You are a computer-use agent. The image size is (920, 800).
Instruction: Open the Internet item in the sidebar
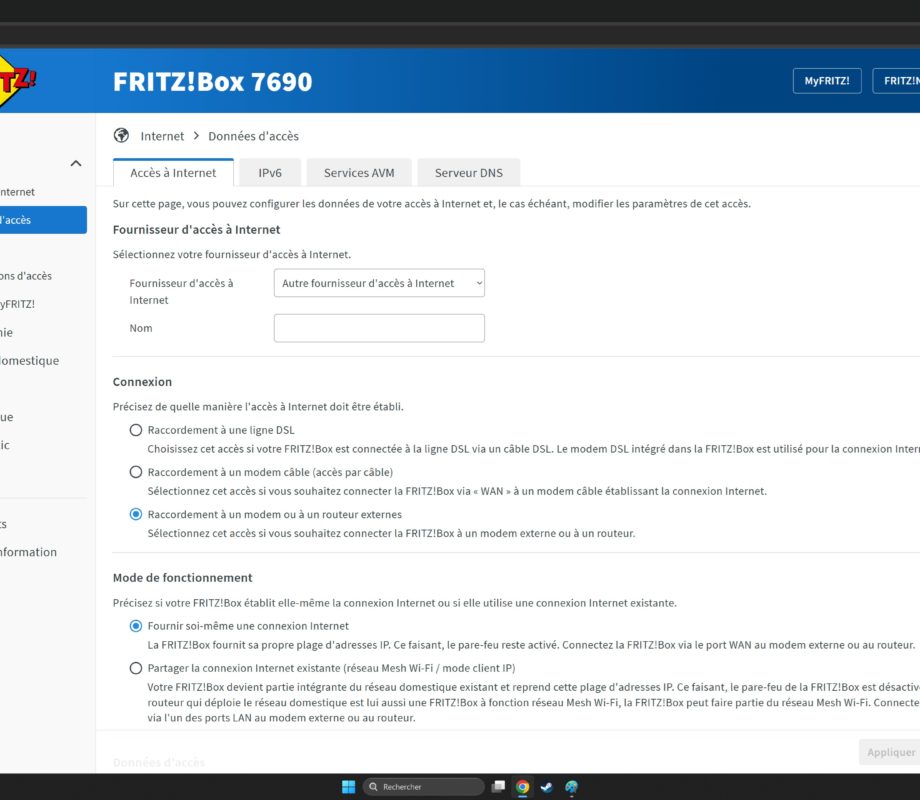[x=18, y=192]
